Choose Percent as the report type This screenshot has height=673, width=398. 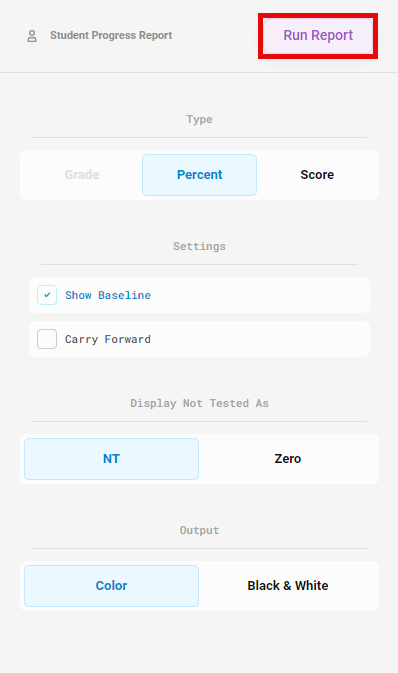click(x=200, y=175)
